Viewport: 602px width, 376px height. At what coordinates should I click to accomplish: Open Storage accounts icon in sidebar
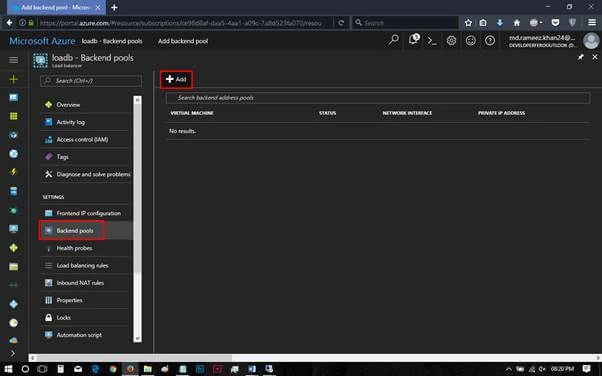pos(13,267)
